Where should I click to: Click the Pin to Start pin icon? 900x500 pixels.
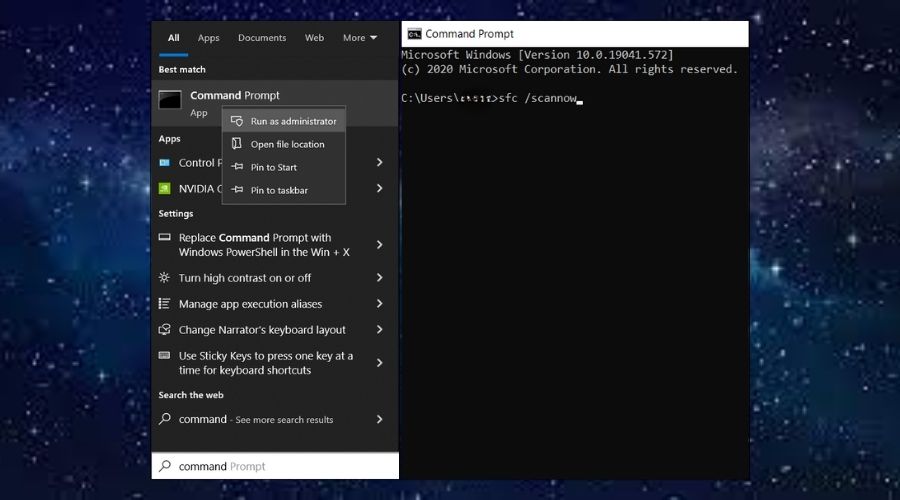click(x=236, y=167)
